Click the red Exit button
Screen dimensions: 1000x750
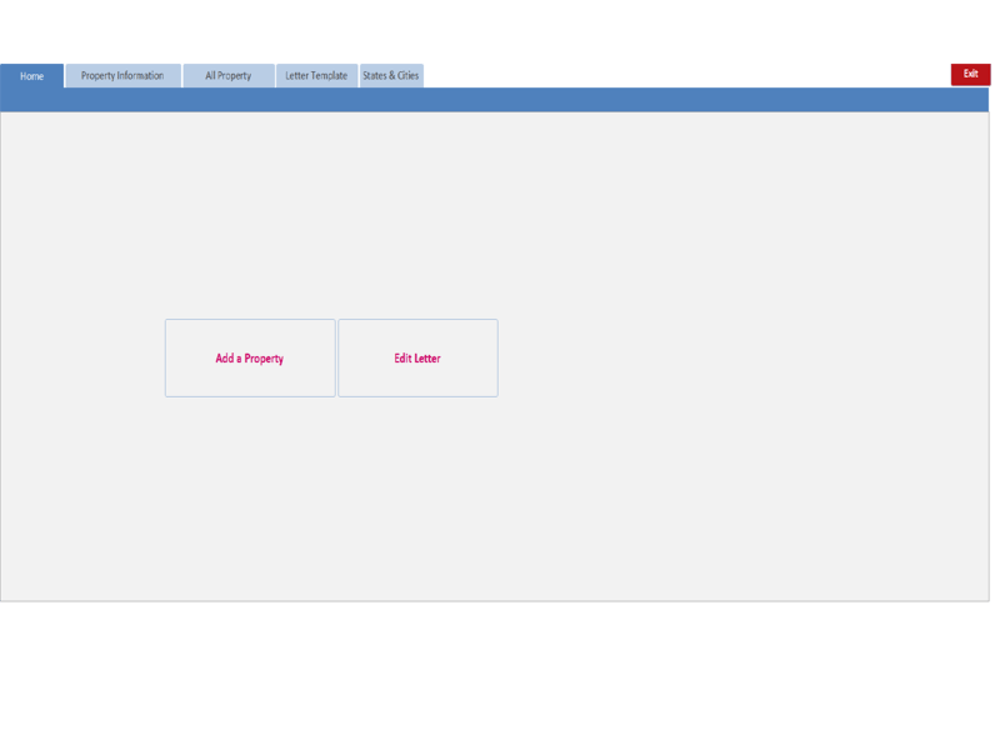point(971,75)
